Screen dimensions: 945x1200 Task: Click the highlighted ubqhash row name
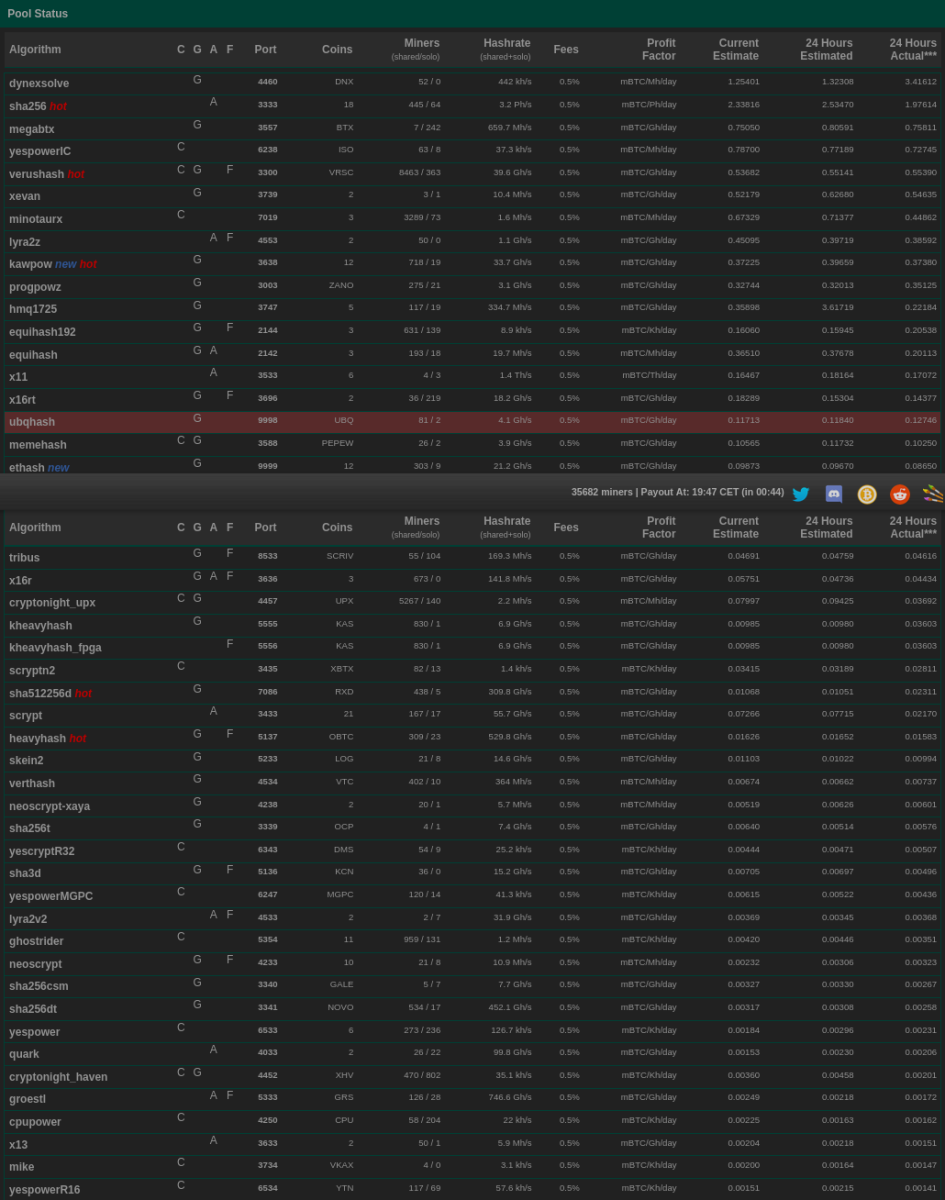point(32,422)
